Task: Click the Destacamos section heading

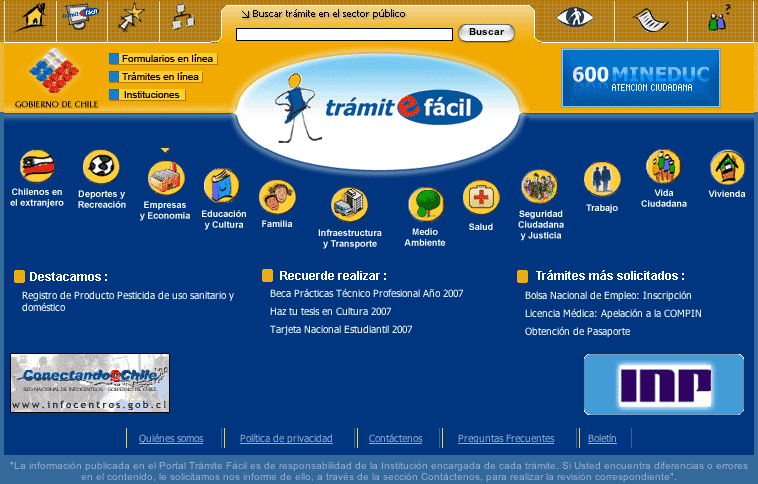Action: [68, 277]
